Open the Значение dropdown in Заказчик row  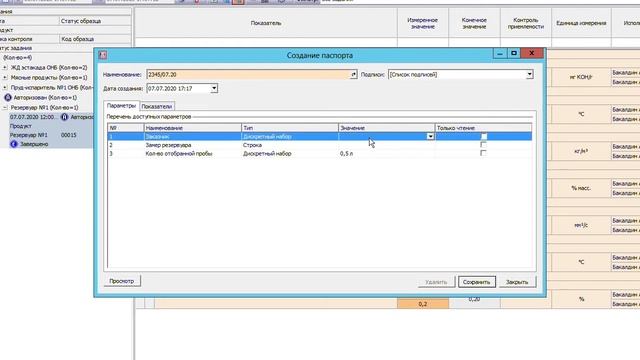point(430,136)
